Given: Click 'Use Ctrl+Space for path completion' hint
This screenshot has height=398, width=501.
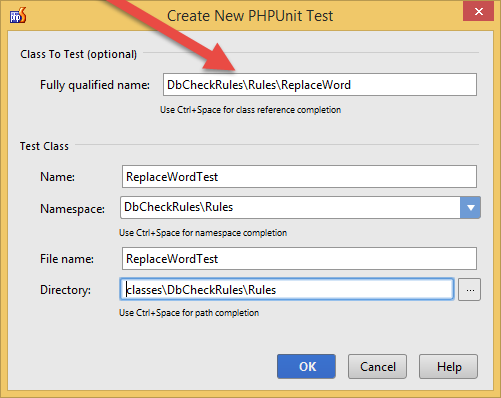Looking at the screenshot, I should pyautogui.click(x=189, y=313).
